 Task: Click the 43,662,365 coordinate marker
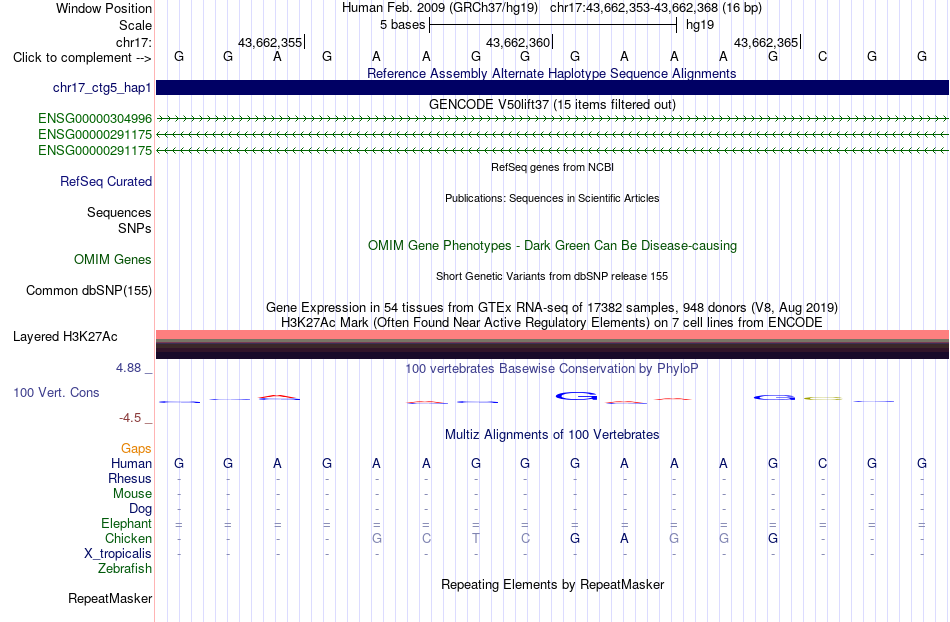(766, 42)
